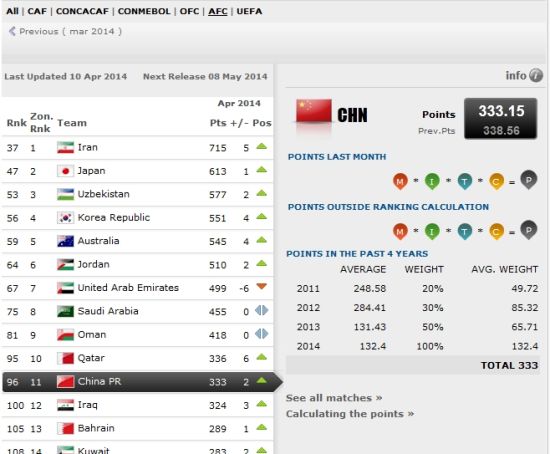
Task: Click the Team column header
Action: 72,123
